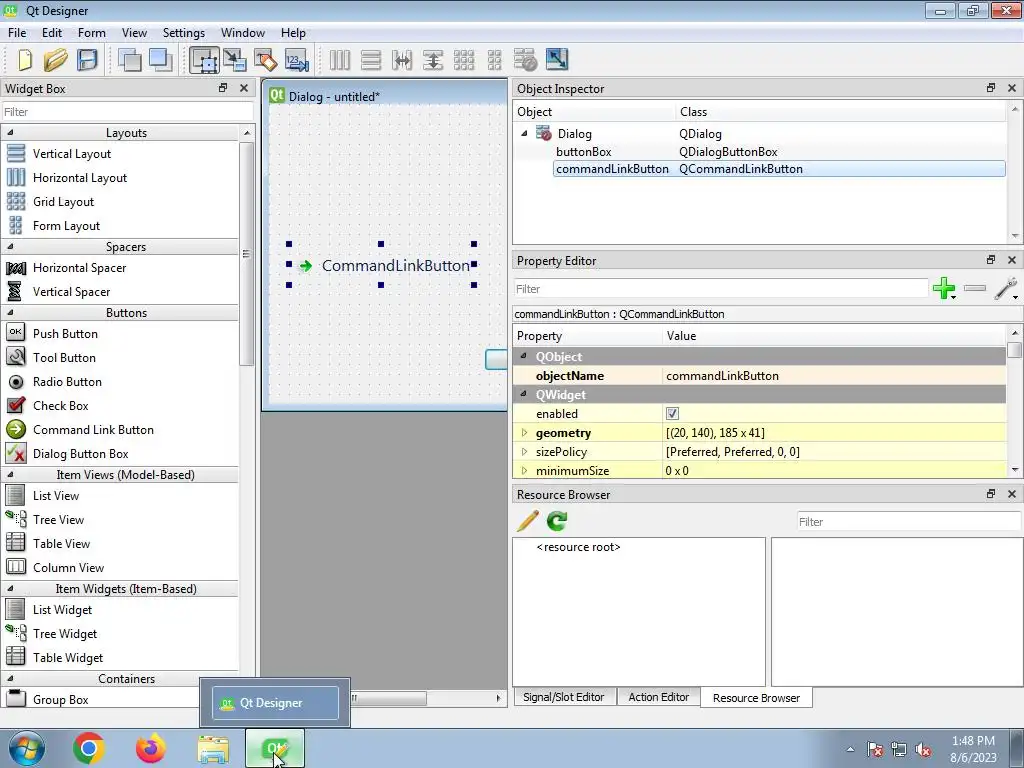Click the Lay Out Horizontally toolbar icon
Image resolution: width=1024 pixels, height=768 pixels.
[x=340, y=60]
